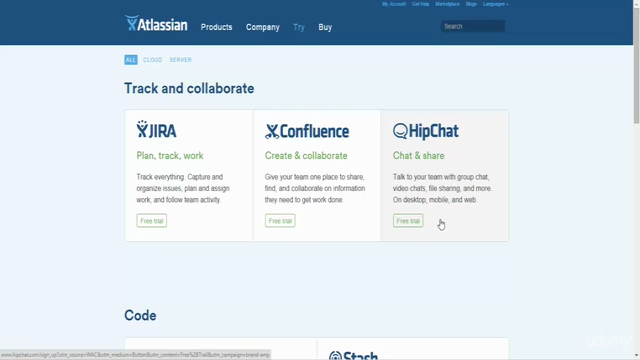Start Confluence free trial
The image size is (640, 360).
[280, 221]
